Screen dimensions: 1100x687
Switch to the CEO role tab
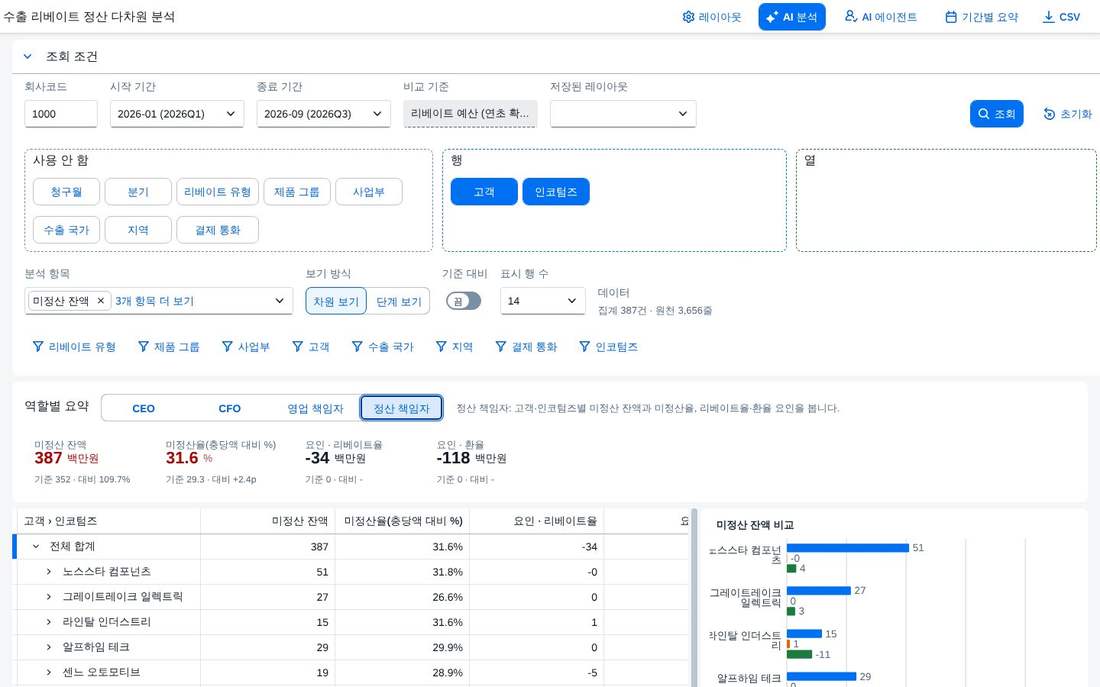143,408
